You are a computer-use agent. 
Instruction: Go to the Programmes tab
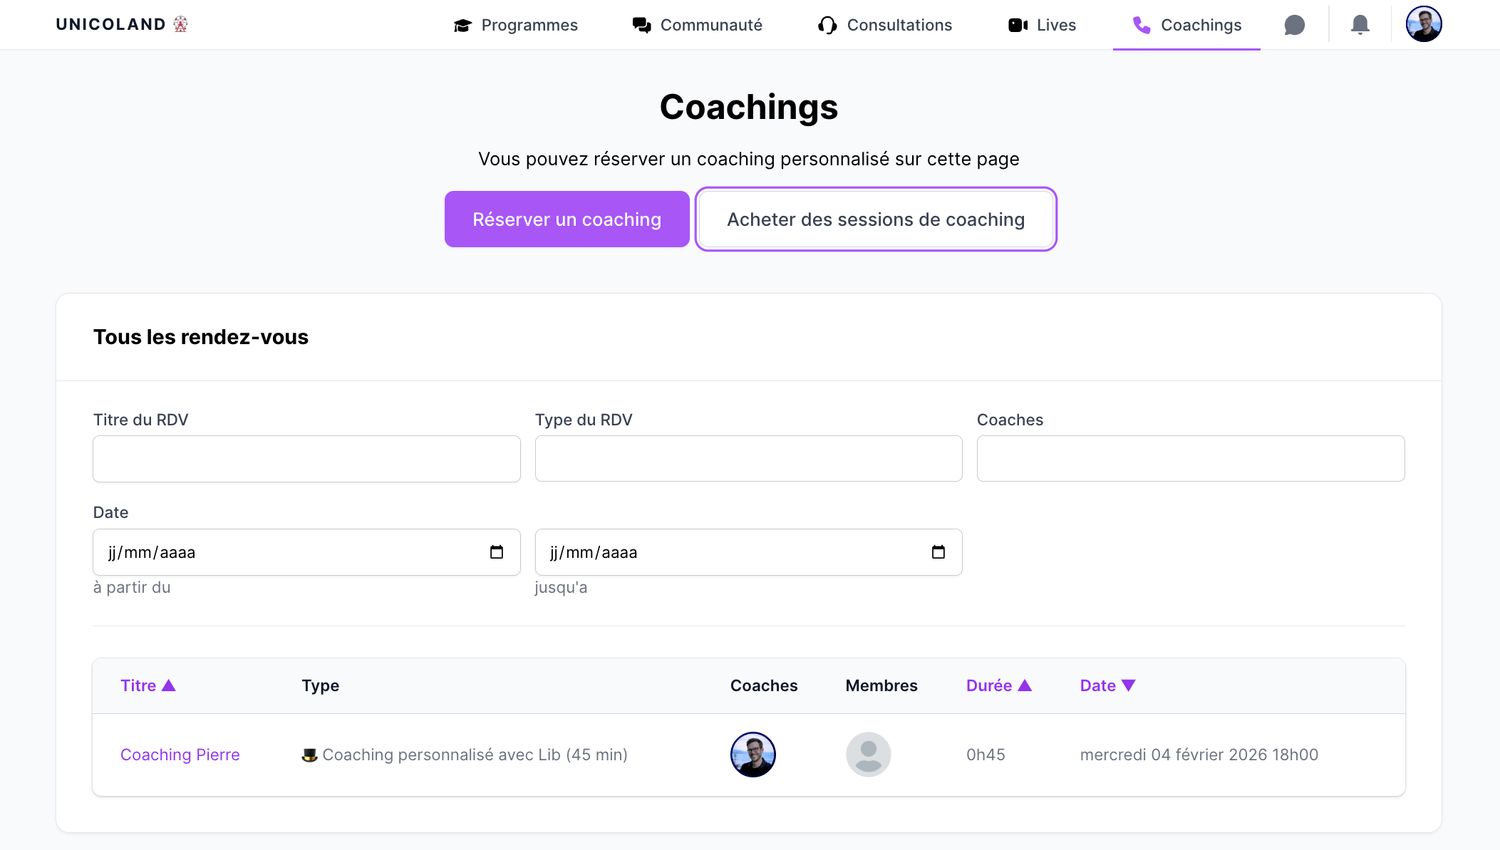pos(516,25)
